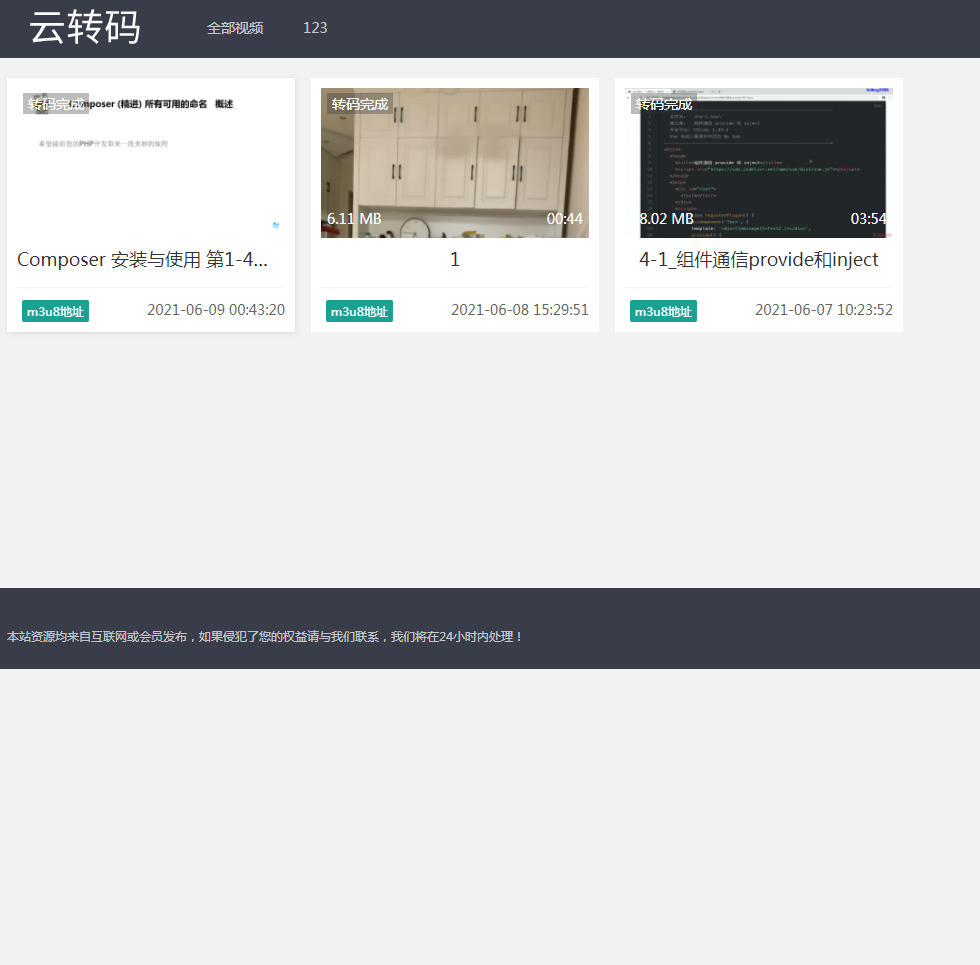Image resolution: width=980 pixels, height=965 pixels.
Task: Open the 123 category in the navigation
Action: (315, 28)
